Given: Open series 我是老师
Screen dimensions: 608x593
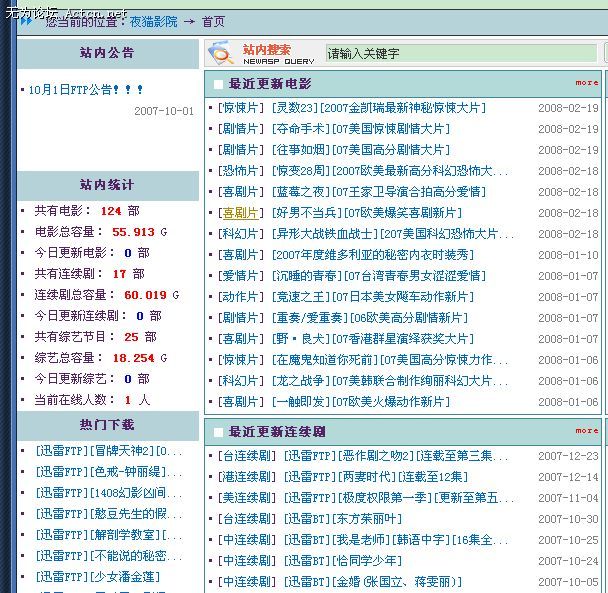Looking at the screenshot, I should click(397, 539).
